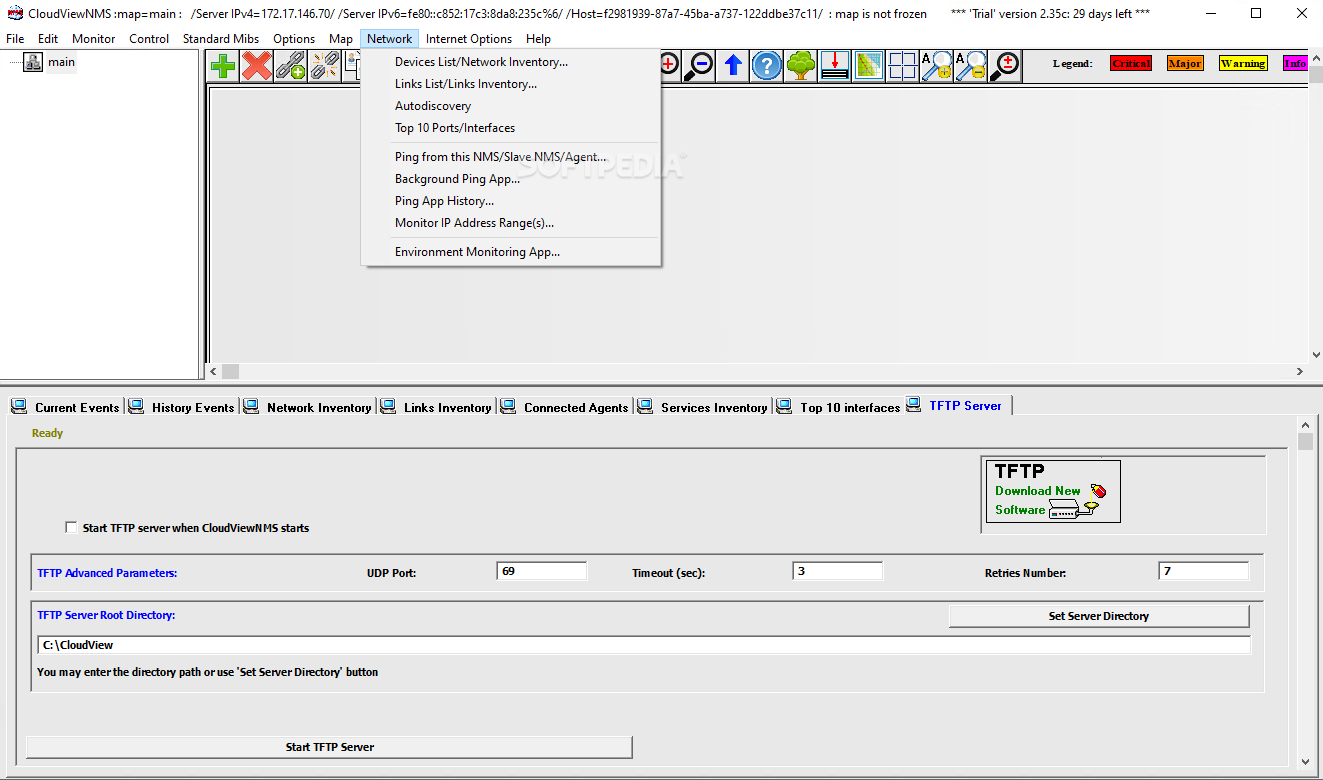The width and height of the screenshot is (1323, 780).
Task: Open Environment Monitoring App entry
Action: (x=511, y=252)
